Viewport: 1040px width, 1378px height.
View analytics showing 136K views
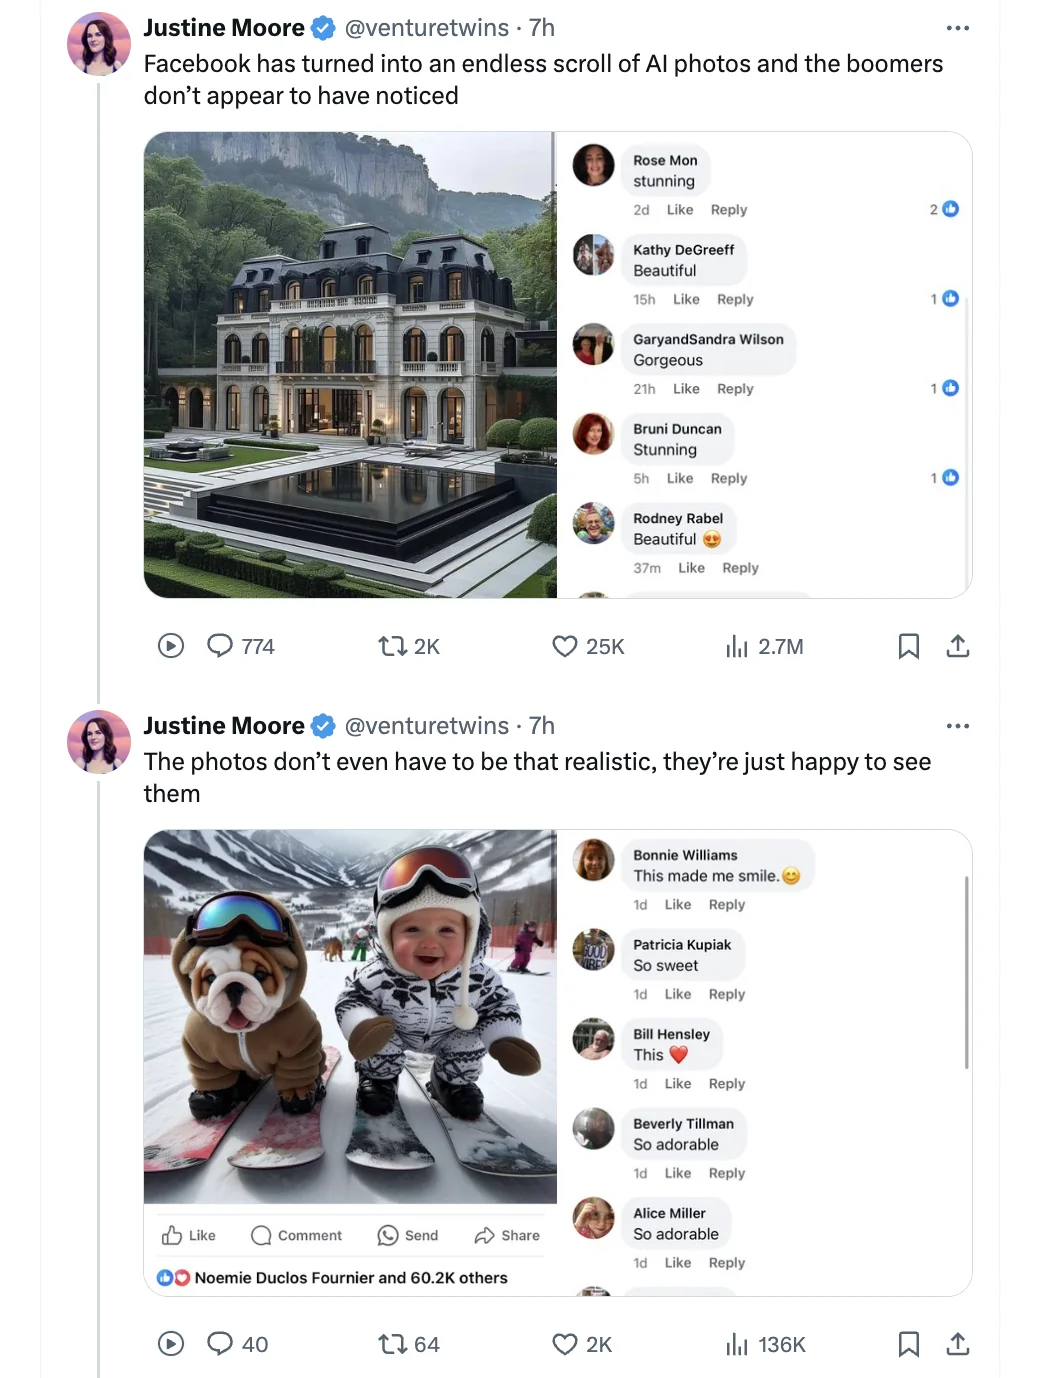pyautogui.click(x=737, y=1344)
